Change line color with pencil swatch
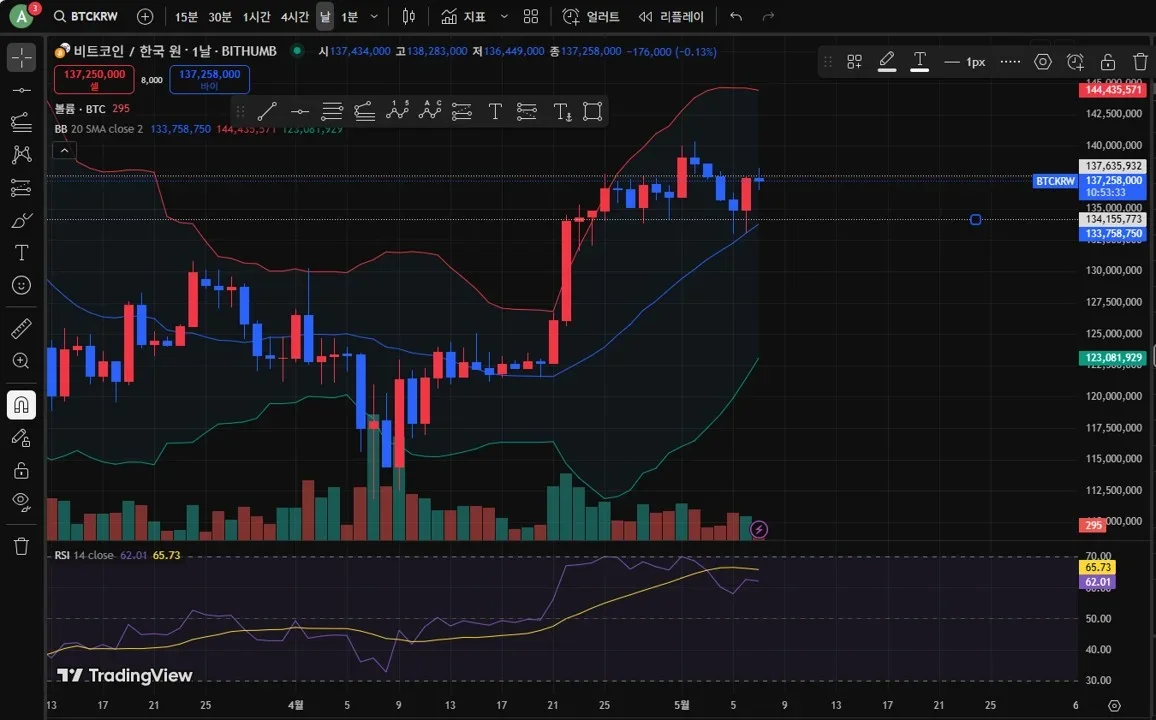Screen dimensions: 1156x720 pyautogui.click(x=887, y=62)
